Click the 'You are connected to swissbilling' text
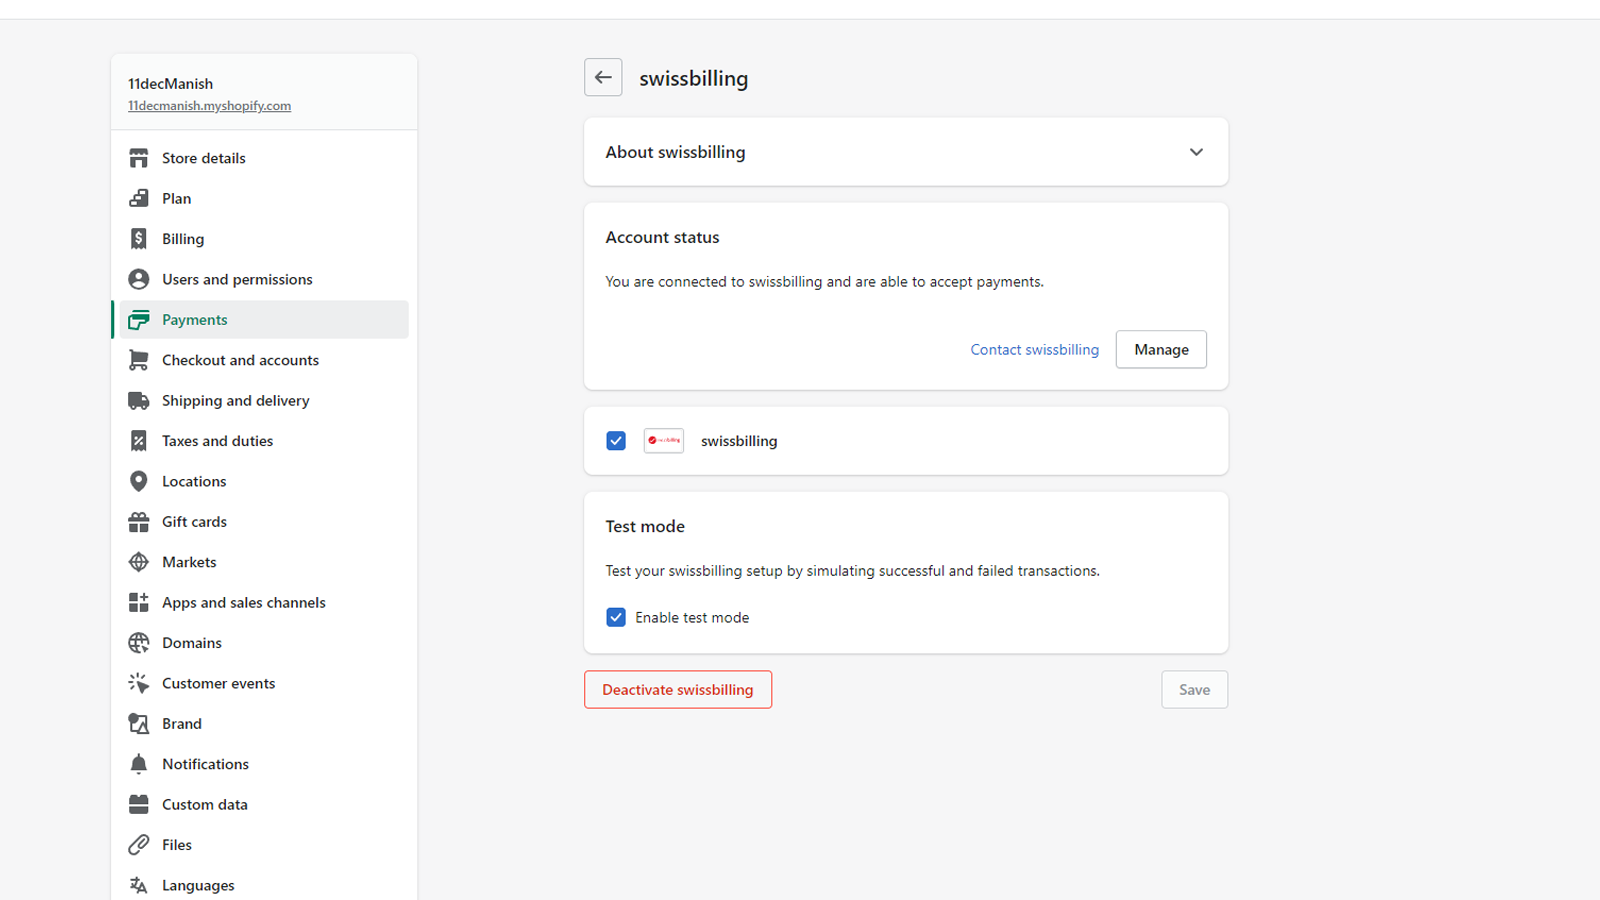This screenshot has height=900, width=1600. 824,282
